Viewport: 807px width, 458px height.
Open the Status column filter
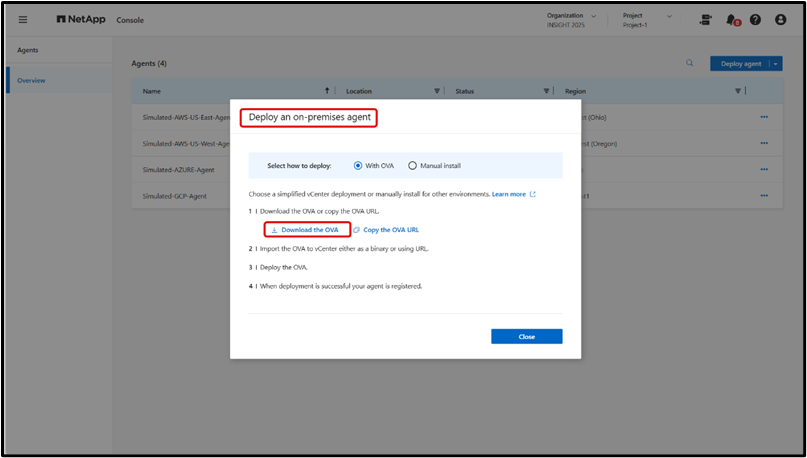coord(546,91)
